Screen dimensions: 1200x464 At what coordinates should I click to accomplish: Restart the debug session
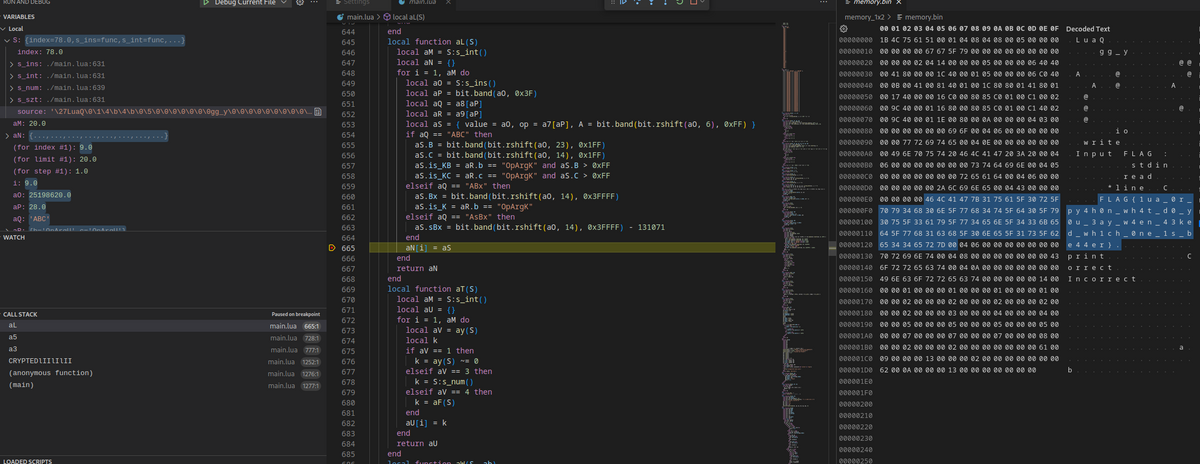(680, 2)
